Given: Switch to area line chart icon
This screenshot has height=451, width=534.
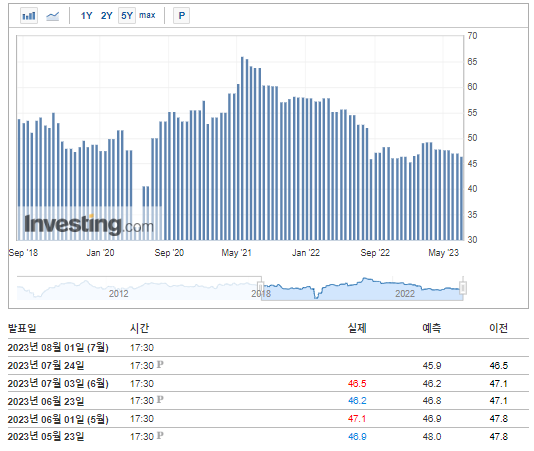Looking at the screenshot, I should pos(52,16).
